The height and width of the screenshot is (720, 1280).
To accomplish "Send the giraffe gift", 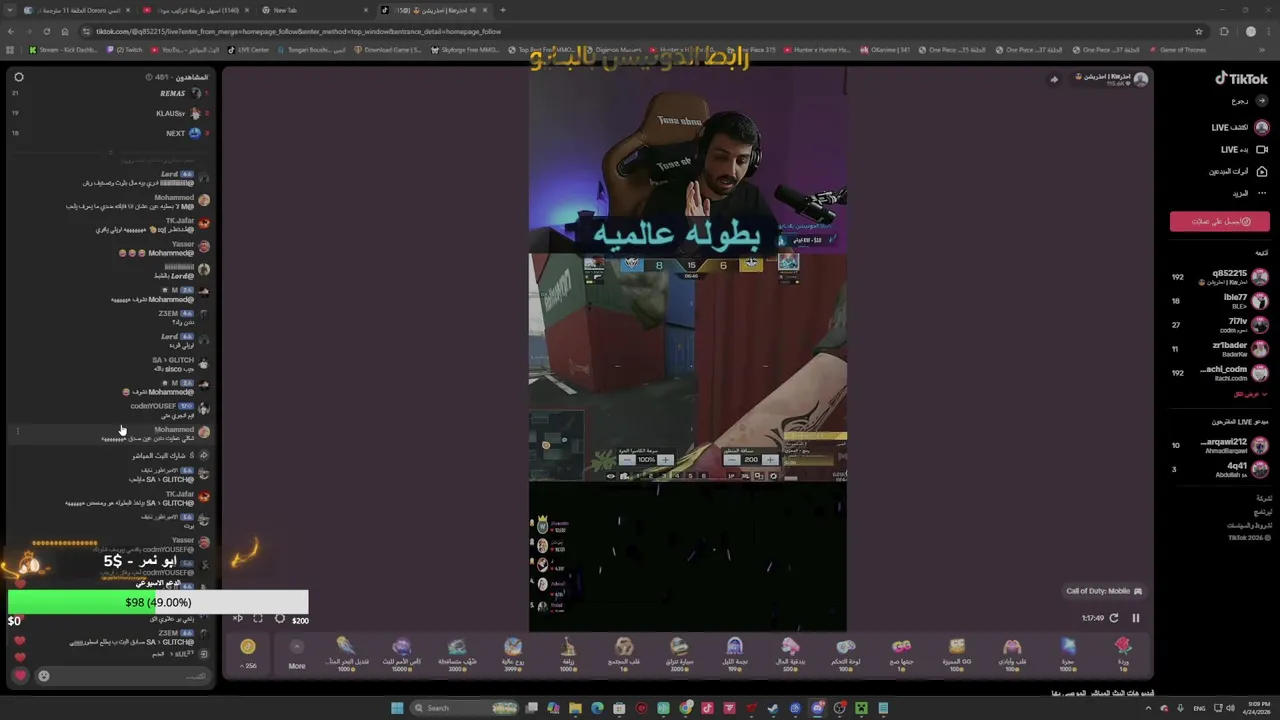I will pyautogui.click(x=568, y=653).
